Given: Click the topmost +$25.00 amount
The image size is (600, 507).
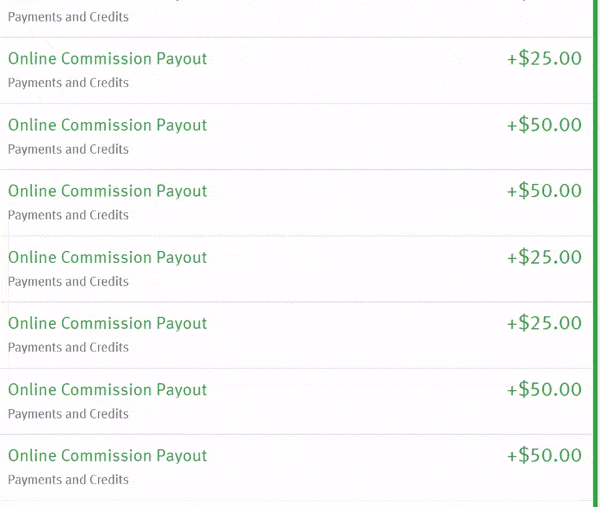Looking at the screenshot, I should point(544,59).
